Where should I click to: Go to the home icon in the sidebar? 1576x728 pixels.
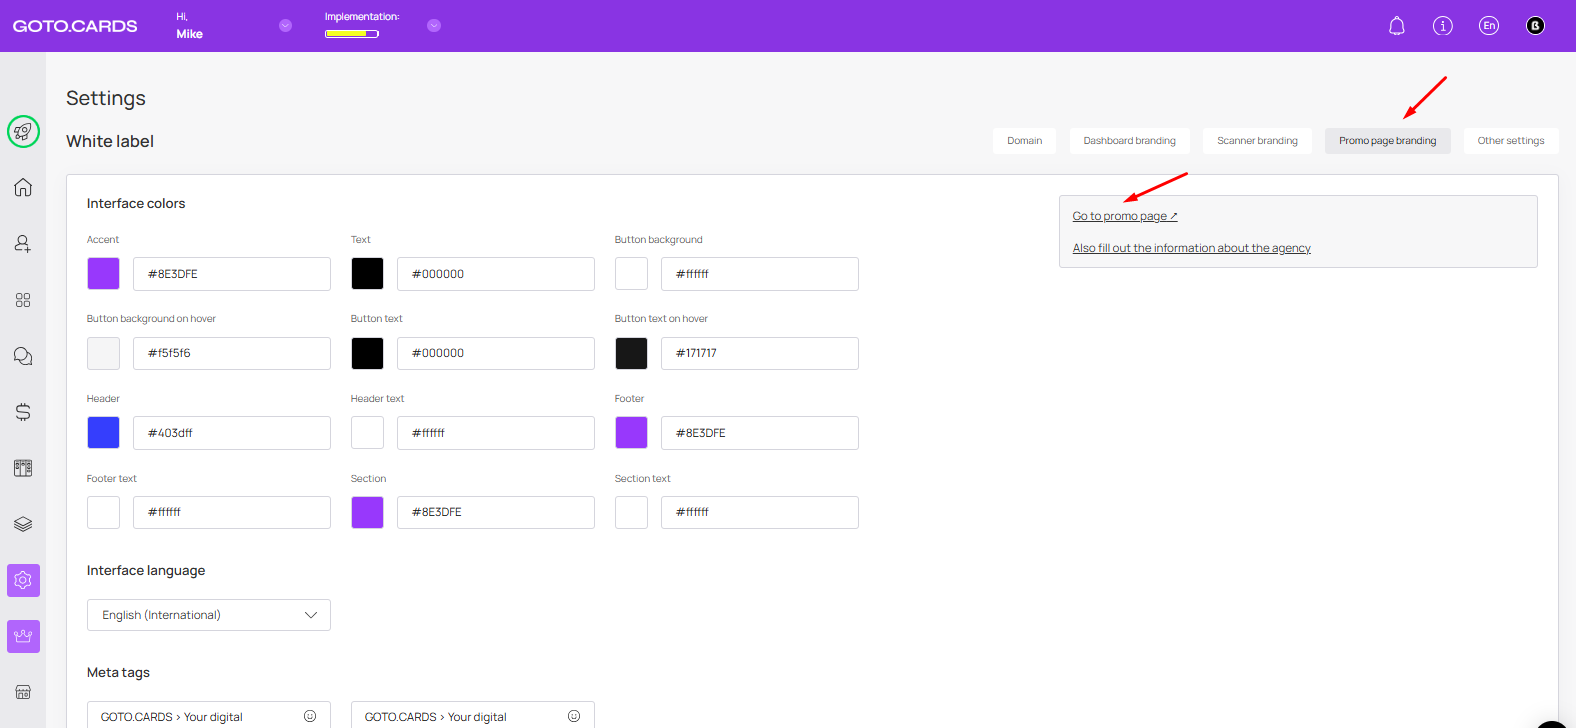tap(23, 188)
